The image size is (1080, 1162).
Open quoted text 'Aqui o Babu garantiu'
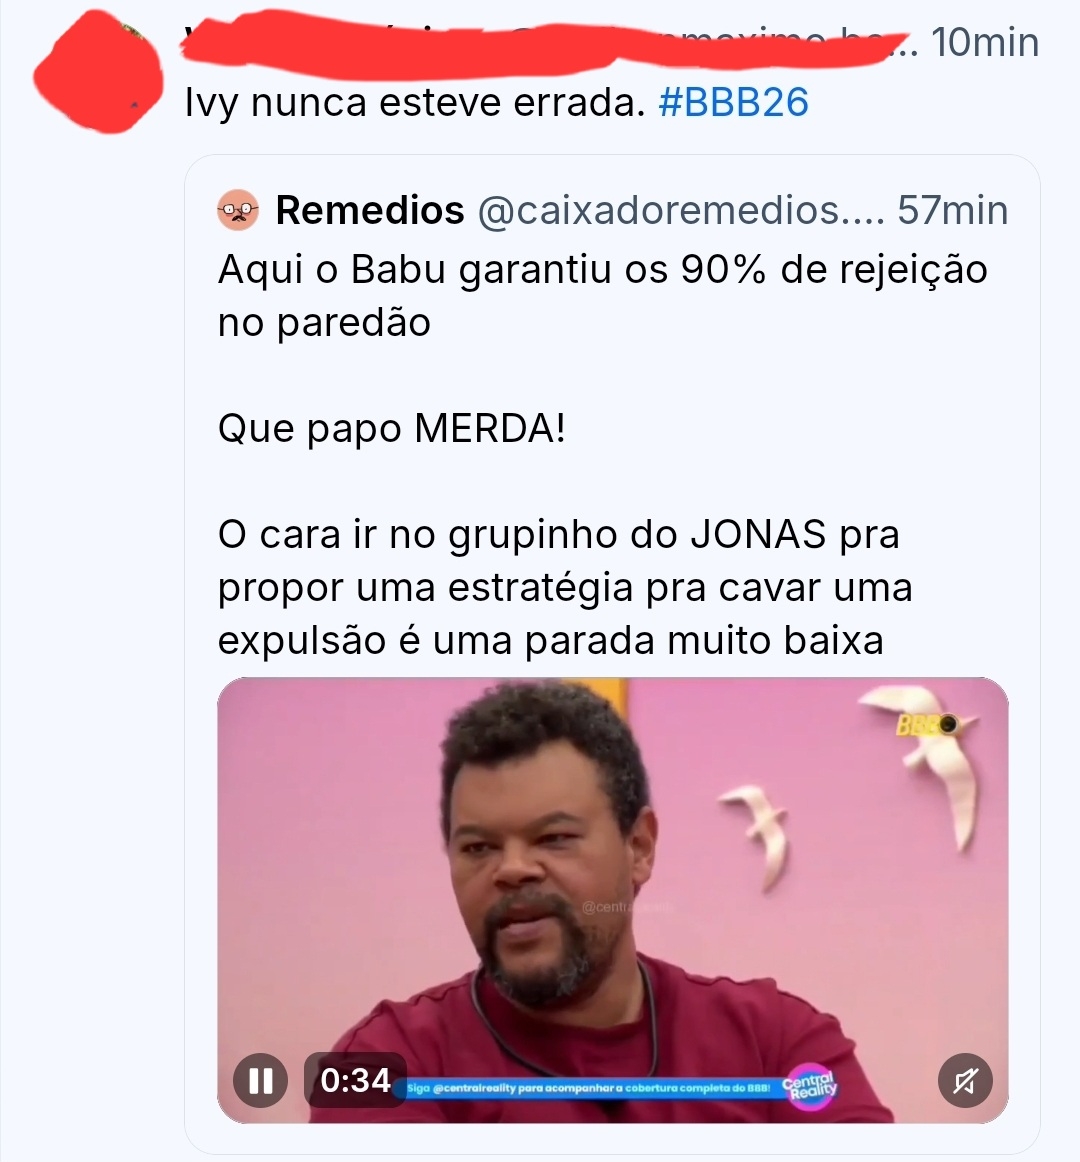(x=418, y=269)
